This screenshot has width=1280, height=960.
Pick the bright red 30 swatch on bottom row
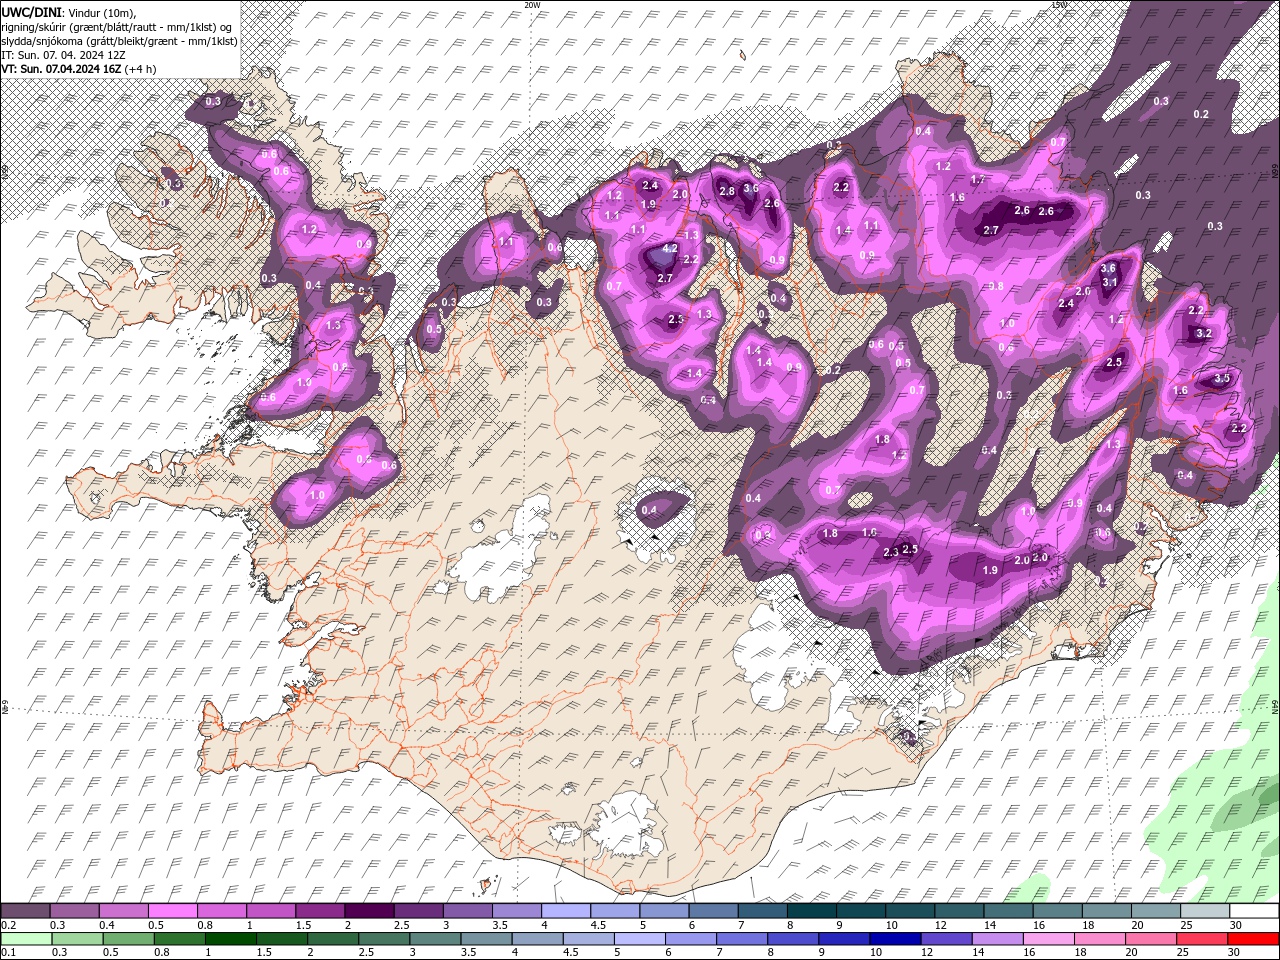[x=1252, y=939]
